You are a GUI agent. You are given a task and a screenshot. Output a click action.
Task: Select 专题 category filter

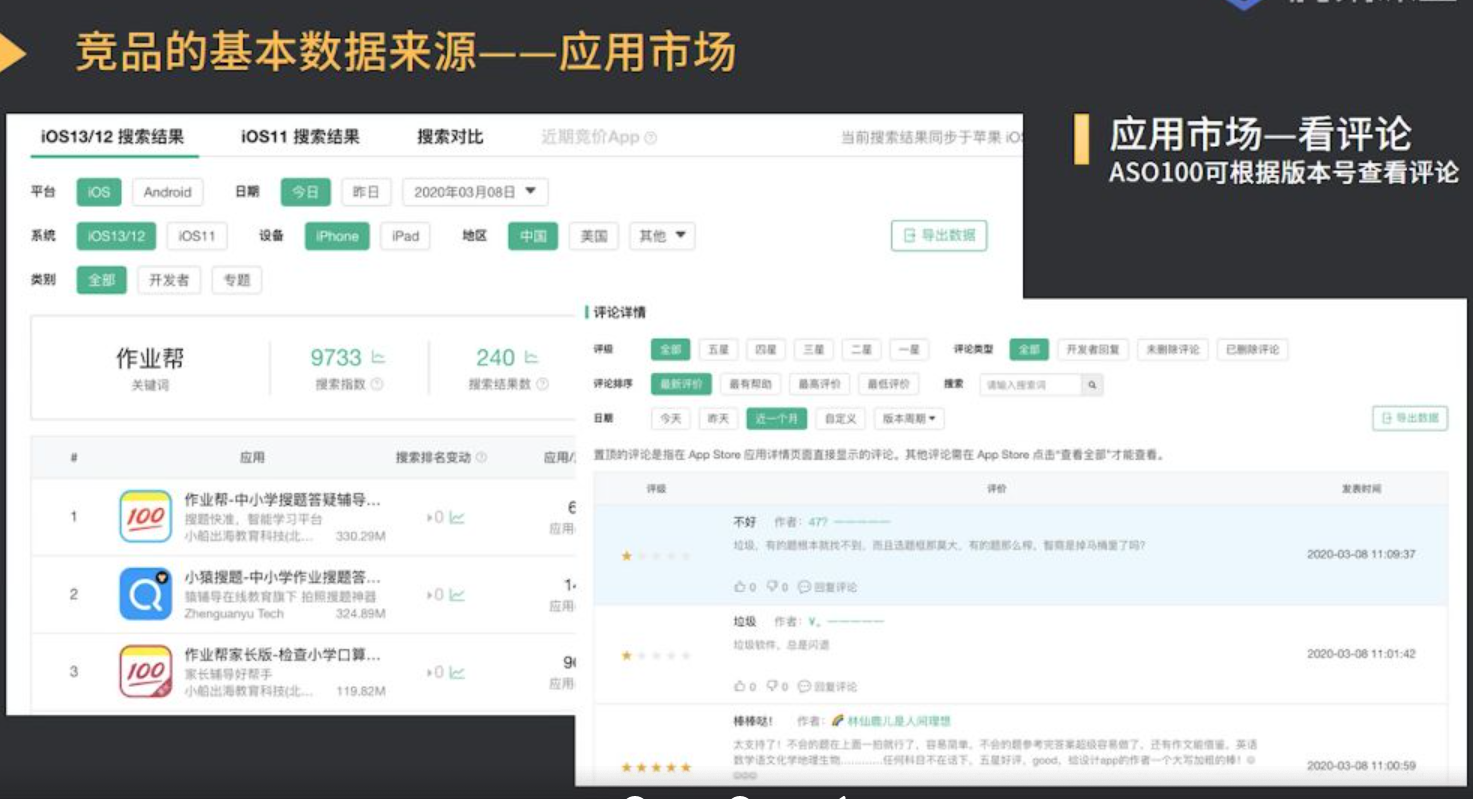(x=237, y=280)
